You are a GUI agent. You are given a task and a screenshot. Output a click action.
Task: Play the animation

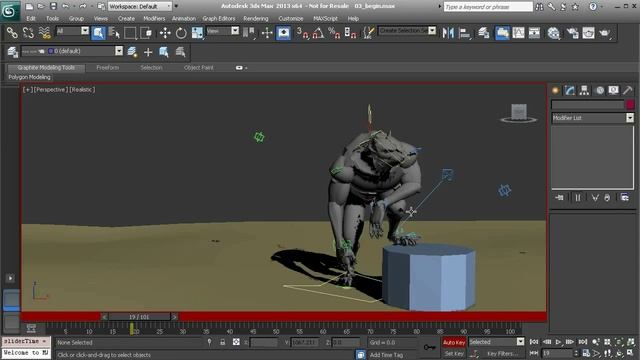(558, 342)
